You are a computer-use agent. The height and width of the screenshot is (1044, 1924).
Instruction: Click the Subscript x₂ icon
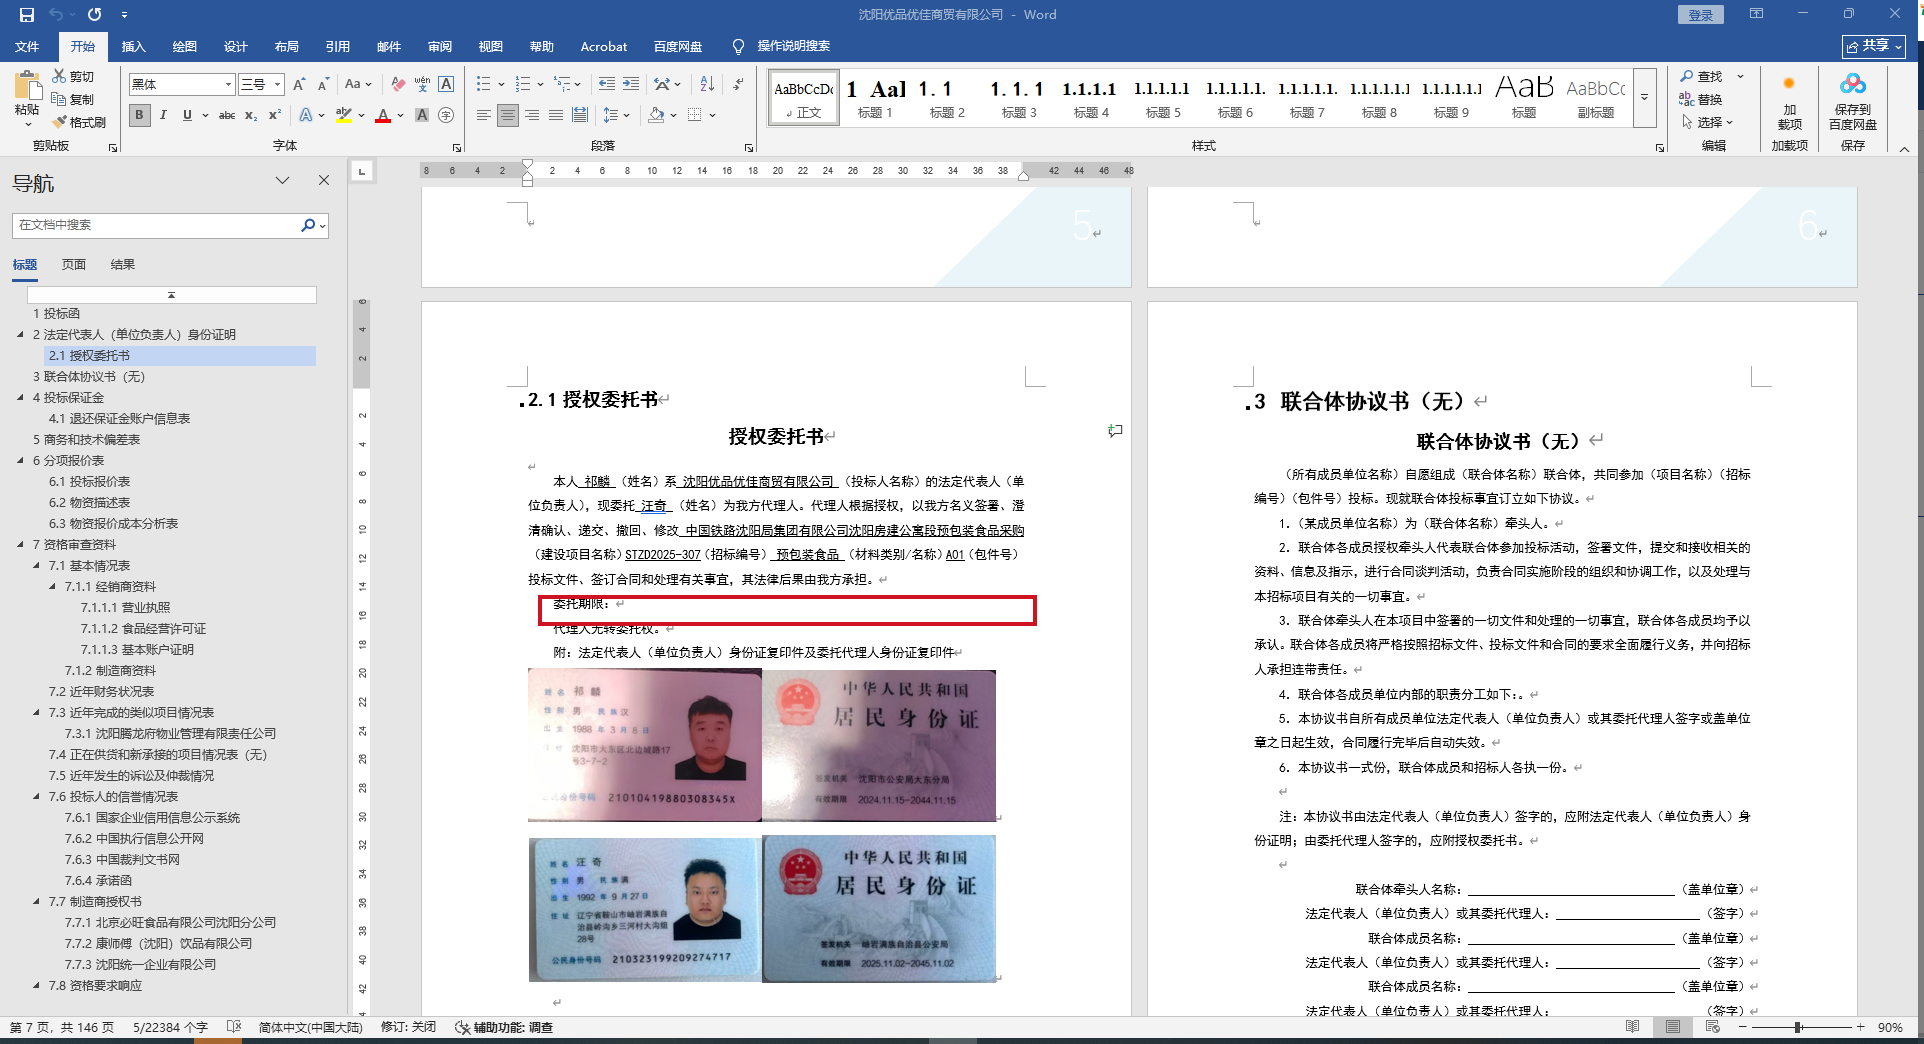point(251,115)
